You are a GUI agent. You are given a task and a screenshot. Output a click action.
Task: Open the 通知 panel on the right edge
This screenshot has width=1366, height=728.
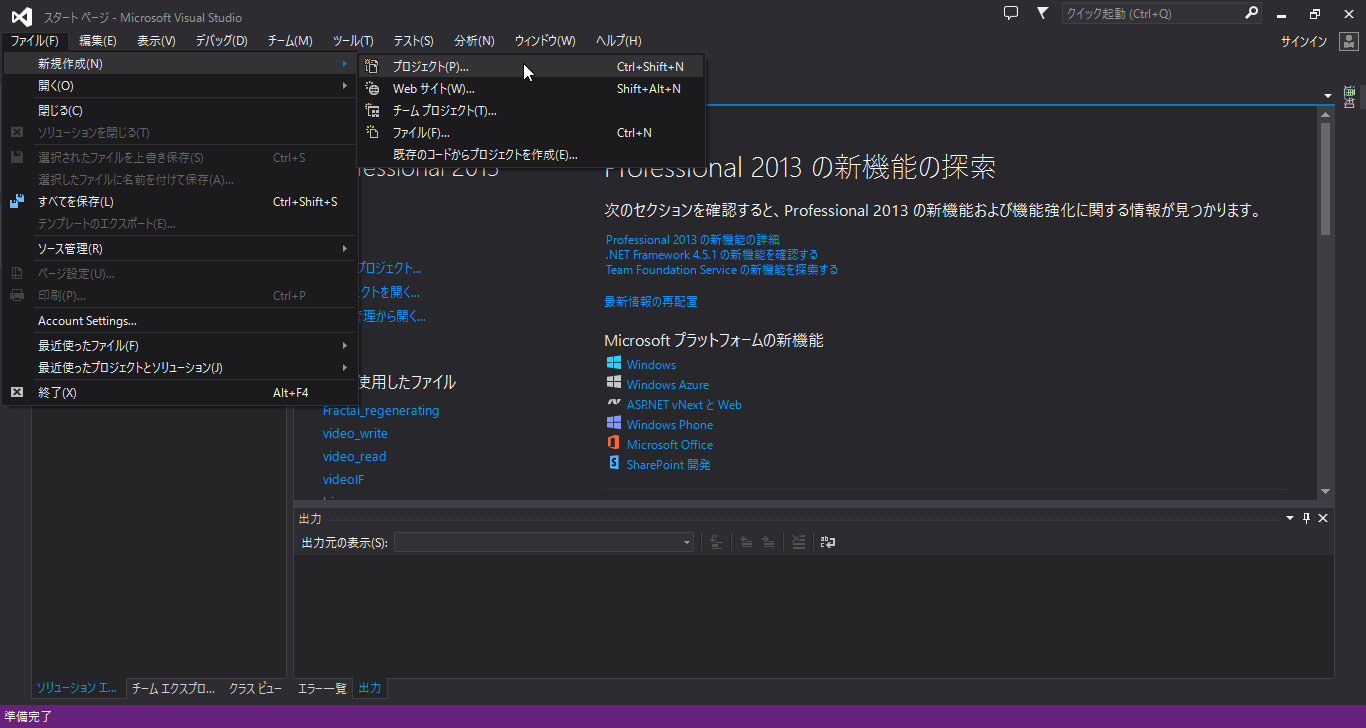(x=1351, y=95)
